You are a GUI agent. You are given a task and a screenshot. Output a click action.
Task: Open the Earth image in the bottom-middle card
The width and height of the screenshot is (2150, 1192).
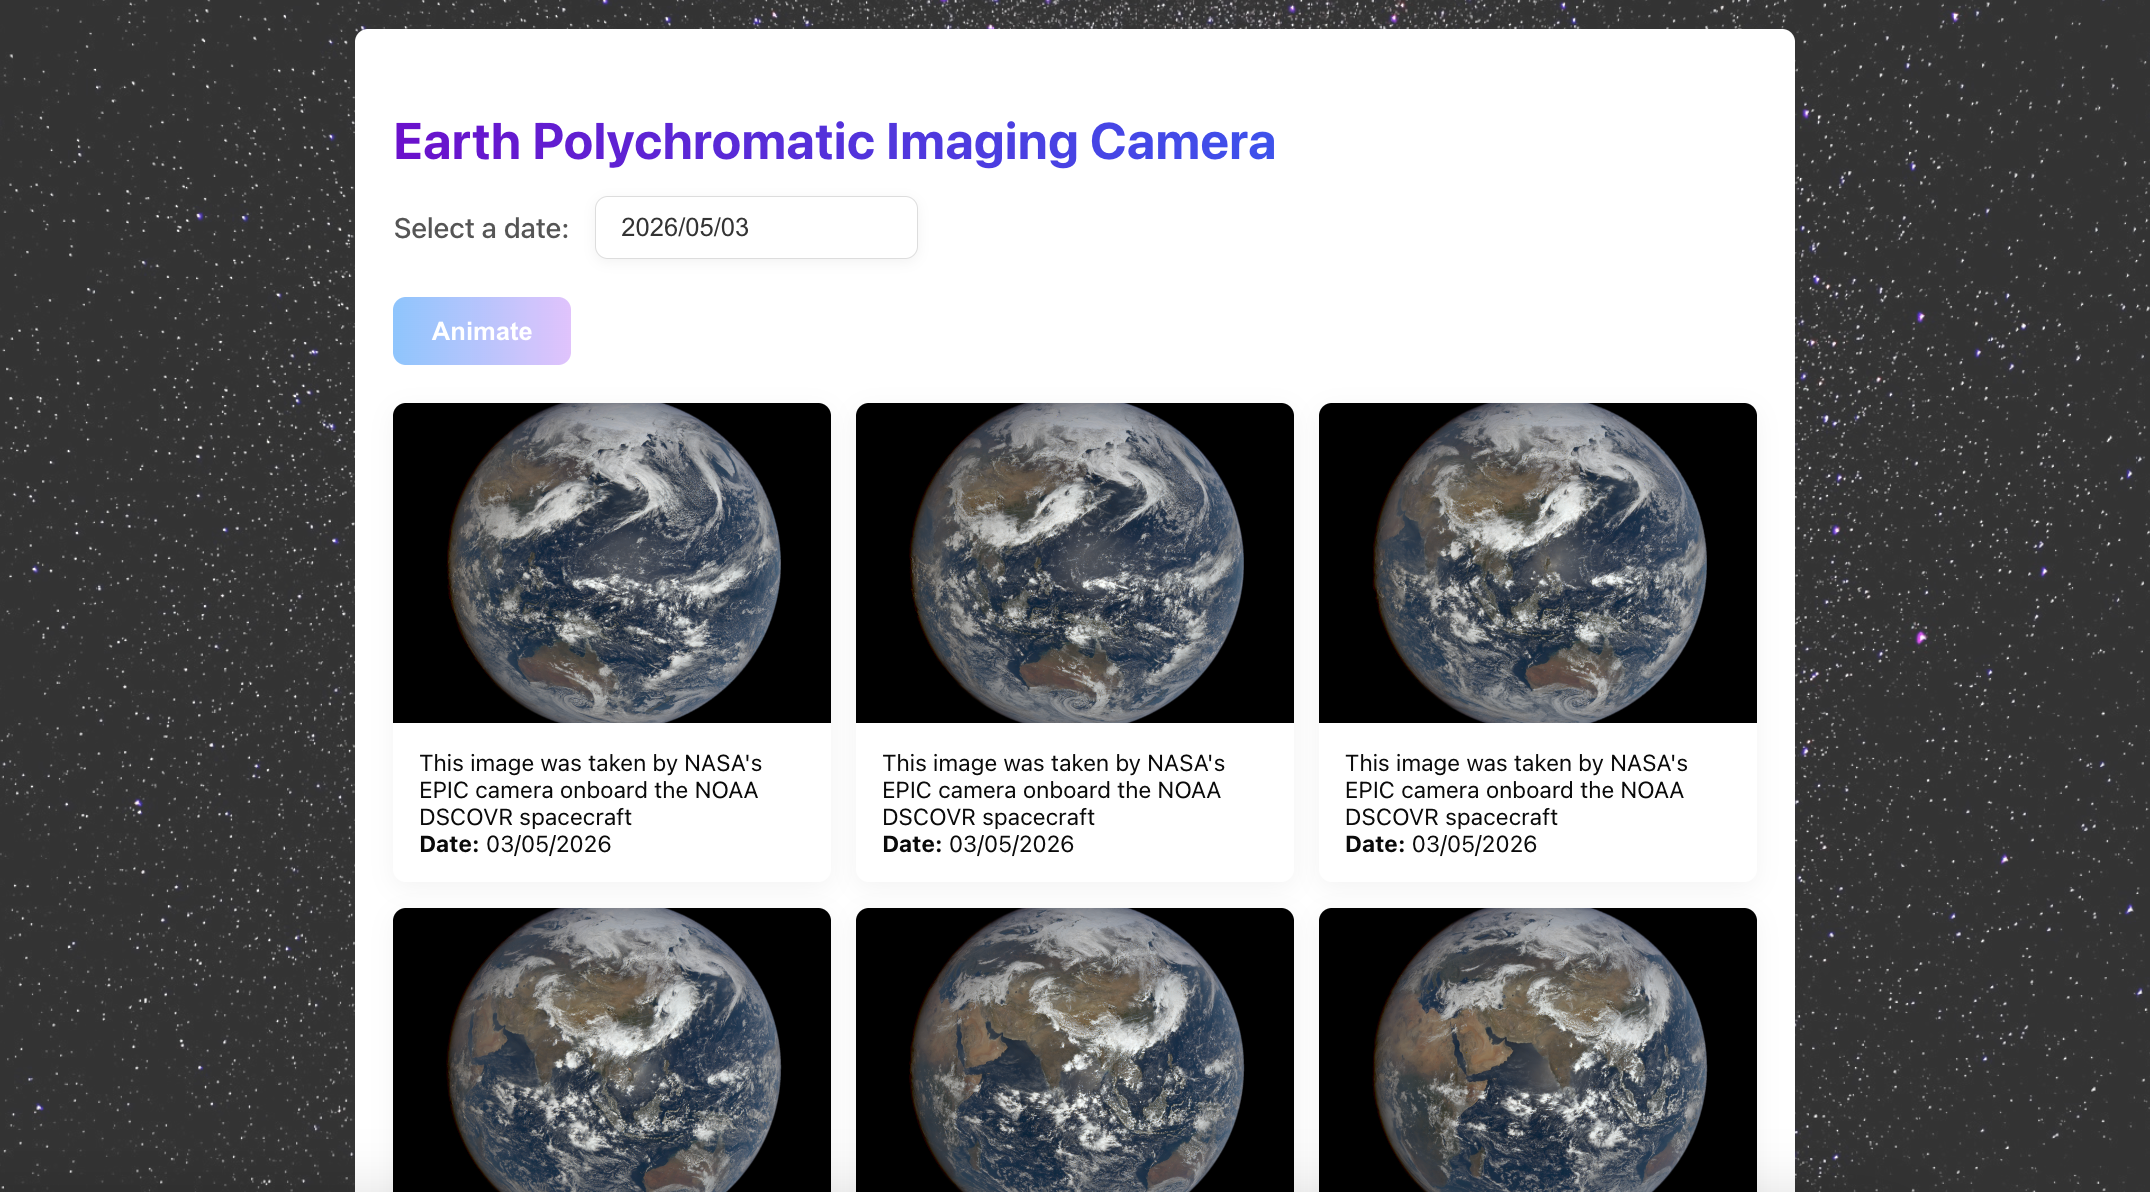pyautogui.click(x=1075, y=1050)
